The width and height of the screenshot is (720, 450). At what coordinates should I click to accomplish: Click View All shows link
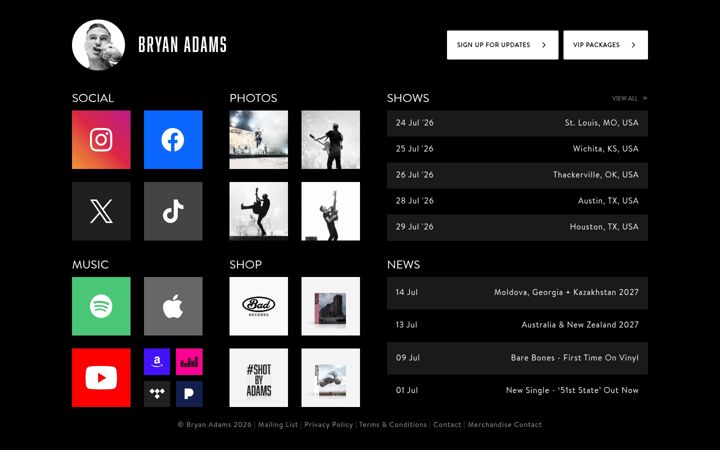tap(630, 98)
